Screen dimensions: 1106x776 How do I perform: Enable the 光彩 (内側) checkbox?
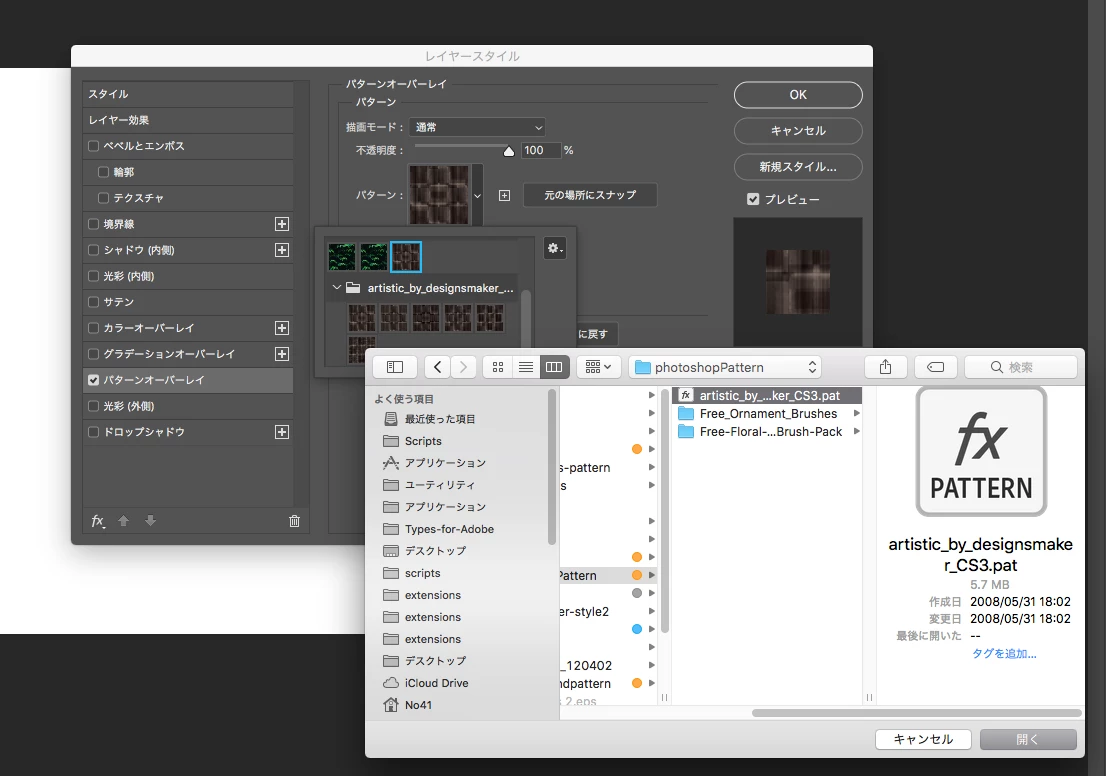(x=93, y=276)
